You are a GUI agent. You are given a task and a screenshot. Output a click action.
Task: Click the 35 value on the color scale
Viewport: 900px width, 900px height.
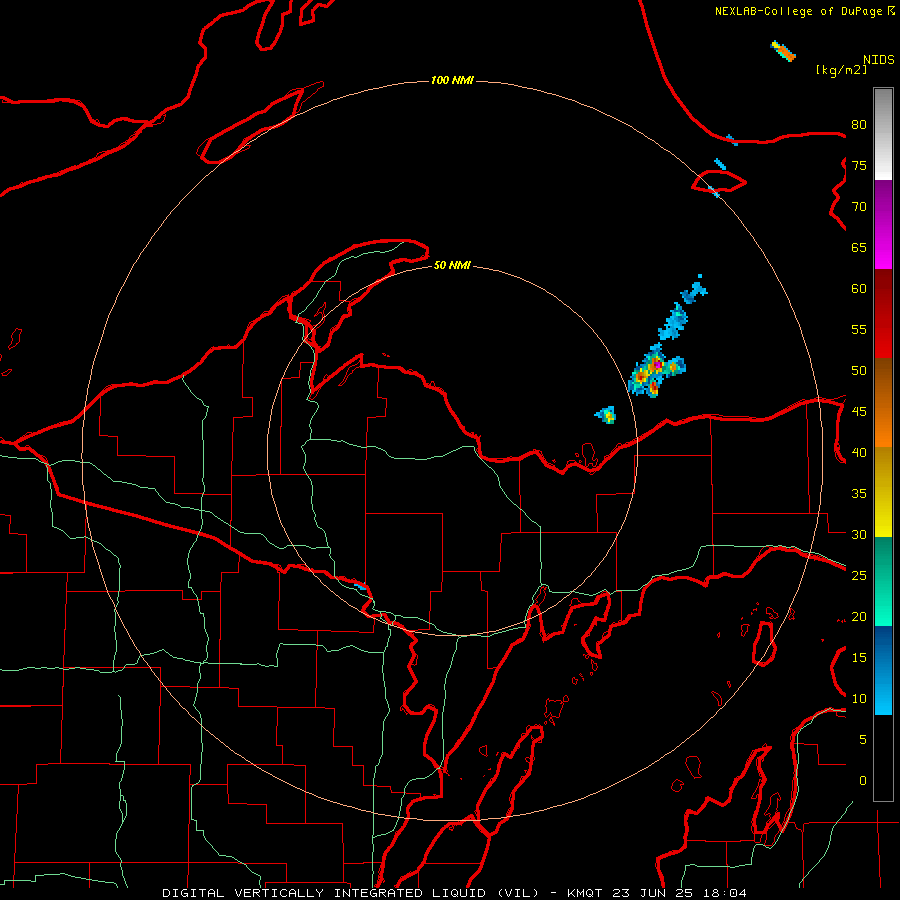[x=859, y=494]
